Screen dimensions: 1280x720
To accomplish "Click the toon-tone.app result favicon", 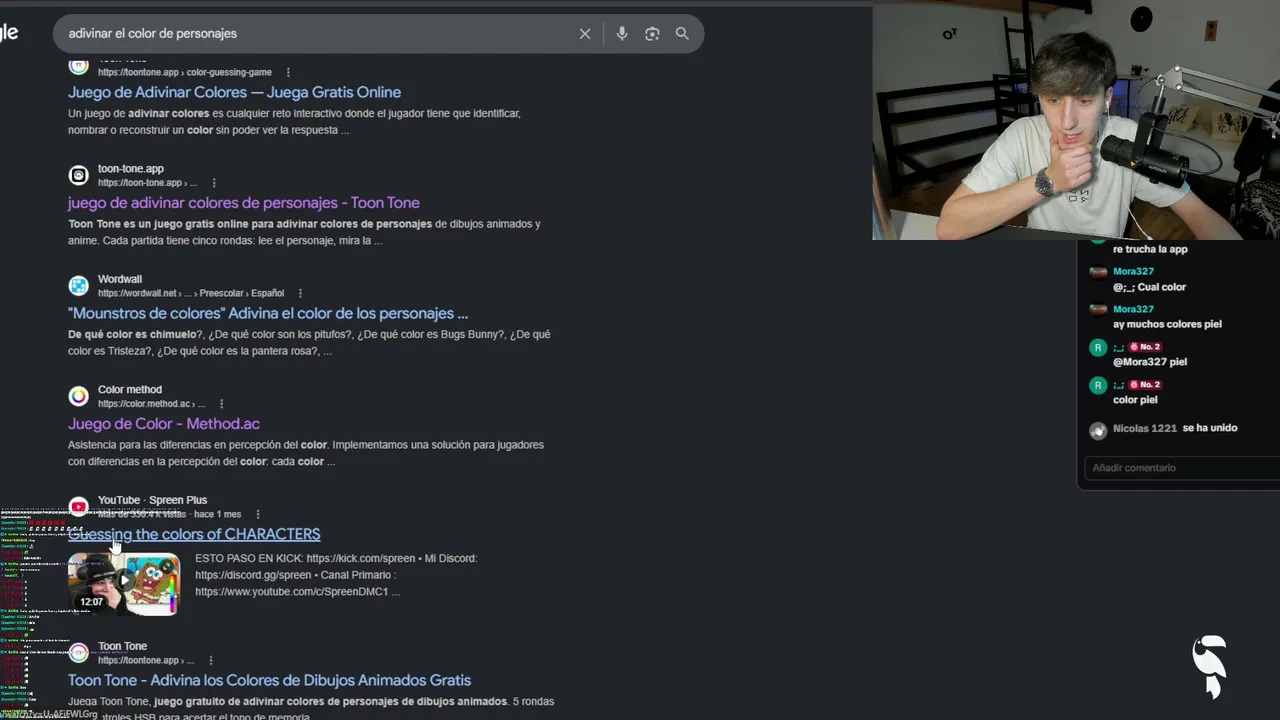I will tap(78, 176).
